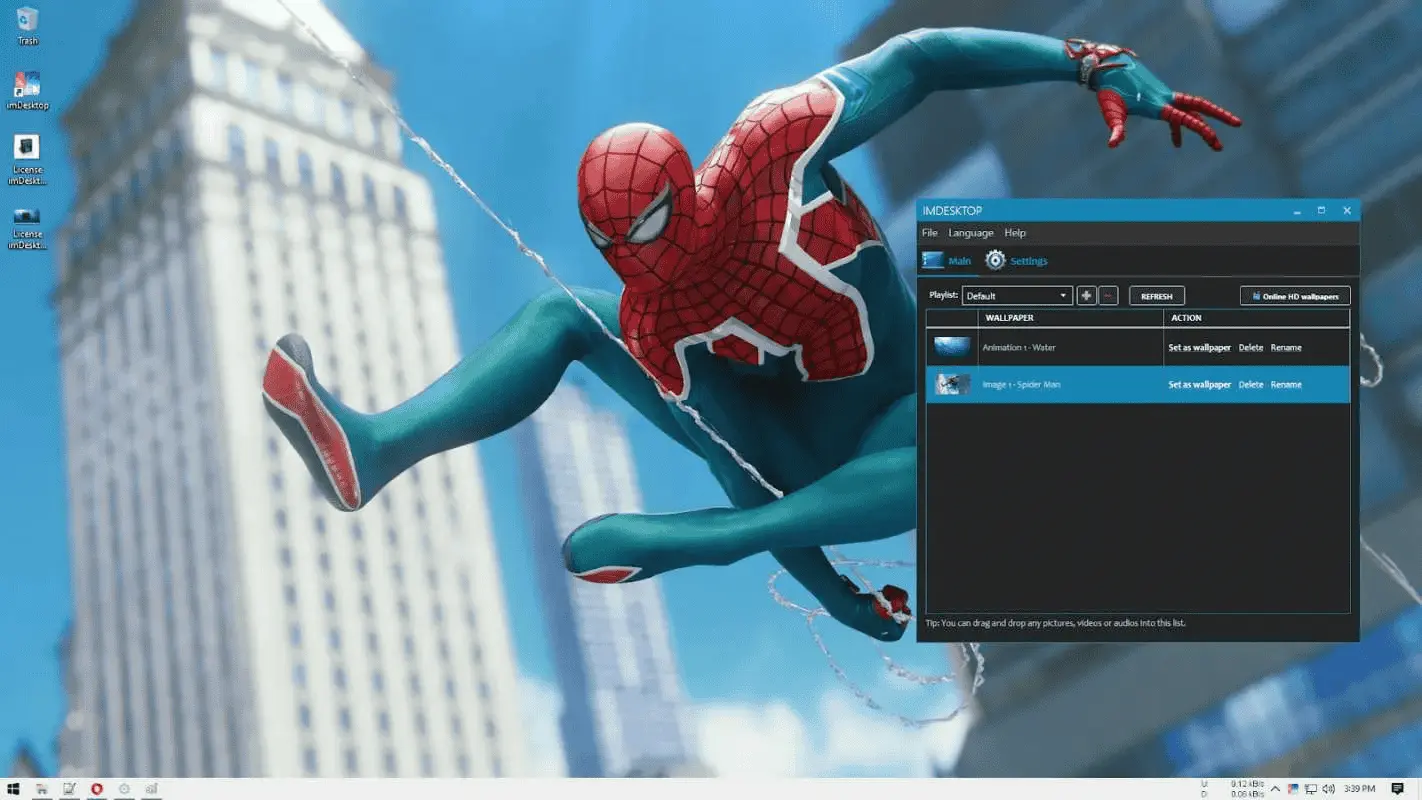This screenshot has height=800, width=1422.
Task: Delete the Animation 1 - Water entry
Action: (1251, 348)
